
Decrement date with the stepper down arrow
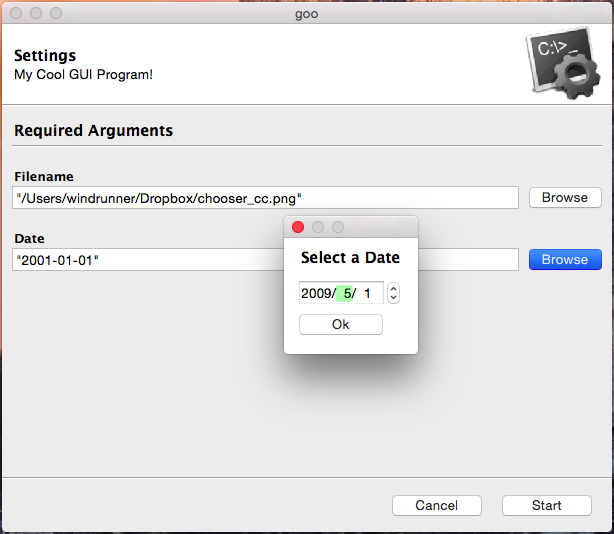pos(393,298)
